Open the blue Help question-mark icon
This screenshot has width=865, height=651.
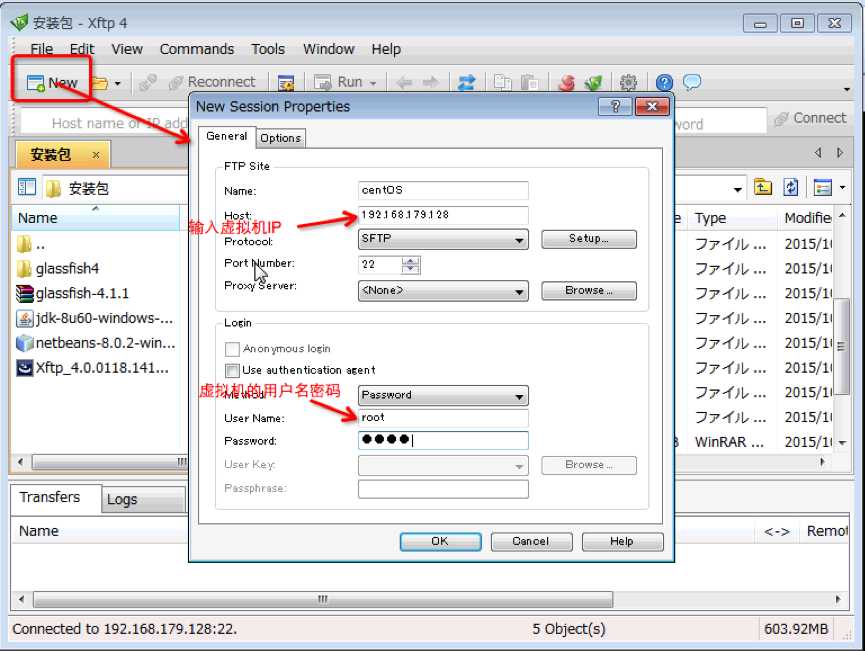pyautogui.click(x=664, y=83)
